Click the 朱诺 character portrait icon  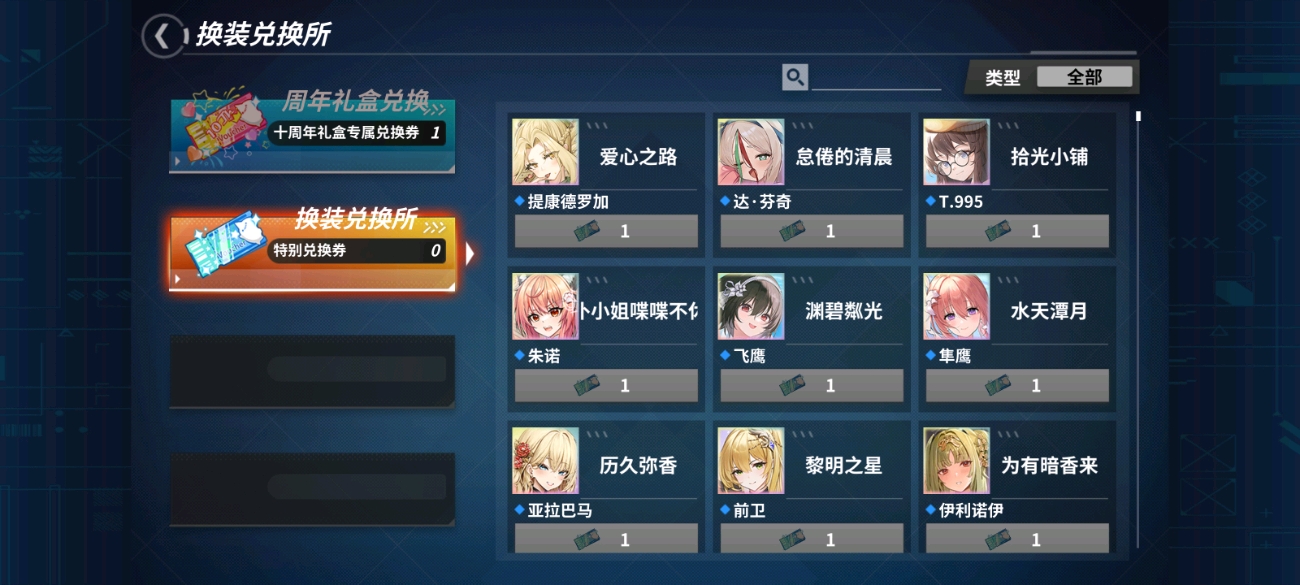point(545,307)
